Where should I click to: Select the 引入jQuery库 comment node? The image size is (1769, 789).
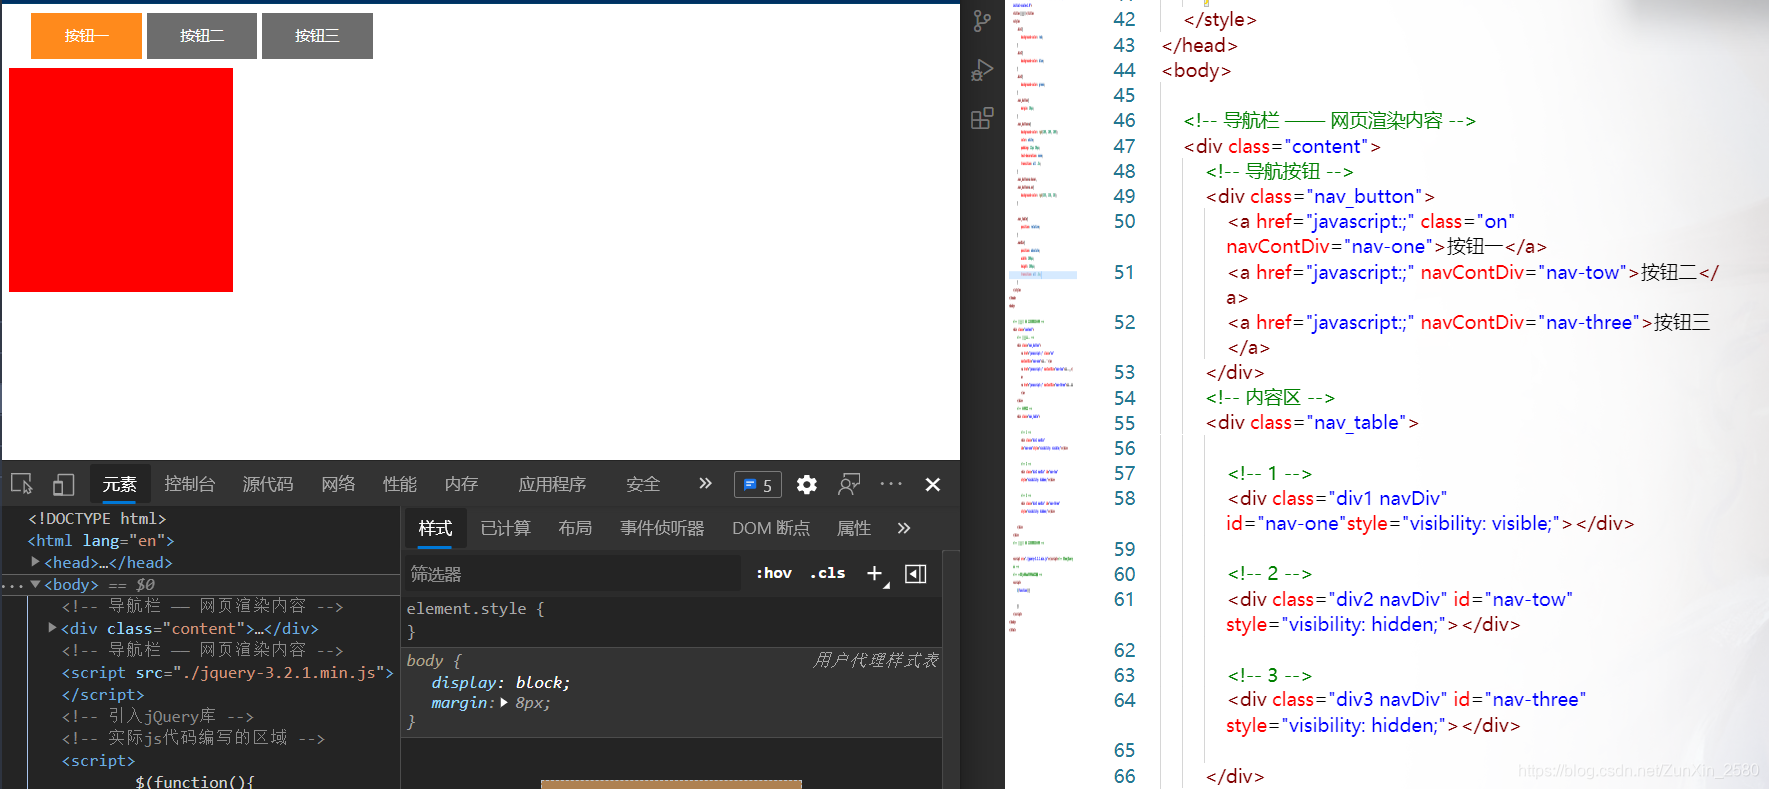click(157, 716)
